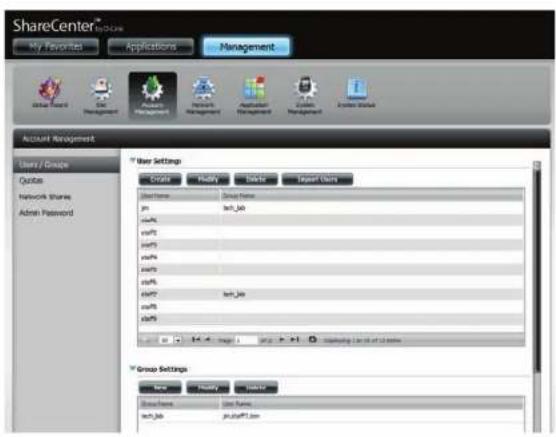Screen dimensions: 556x437
Task: Switch to the Applications tab
Action: 151,46
